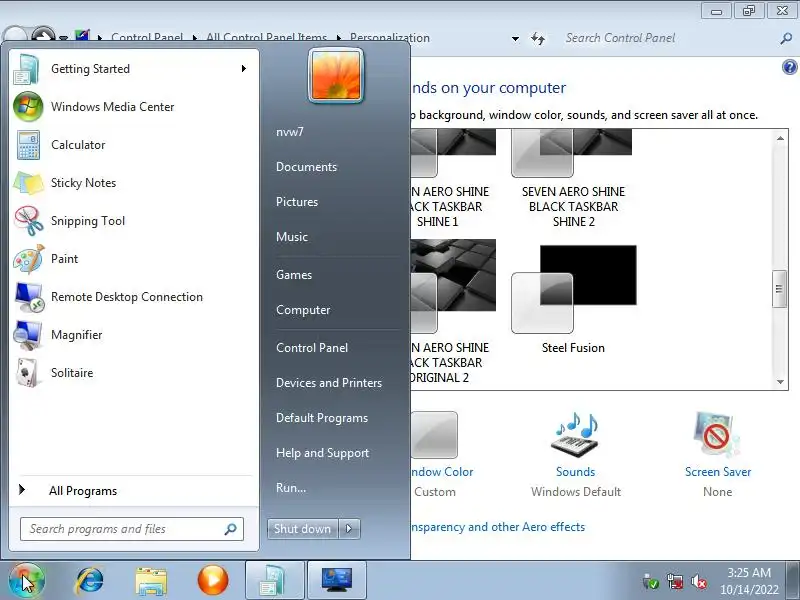Click the Start orb button
Screen dimensions: 800x600
(27, 580)
